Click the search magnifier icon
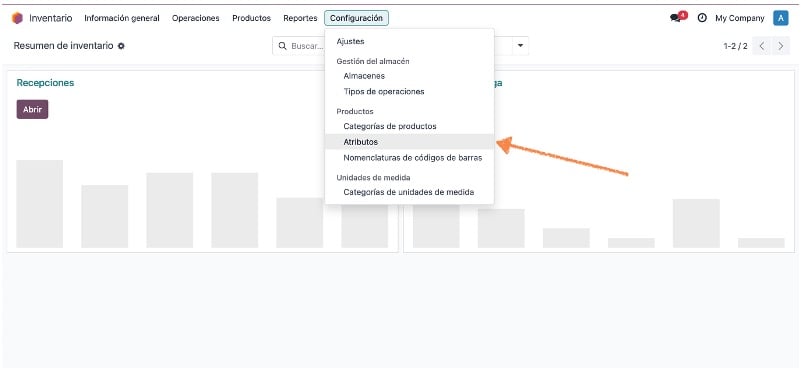The height and width of the screenshot is (368, 801). pos(282,46)
